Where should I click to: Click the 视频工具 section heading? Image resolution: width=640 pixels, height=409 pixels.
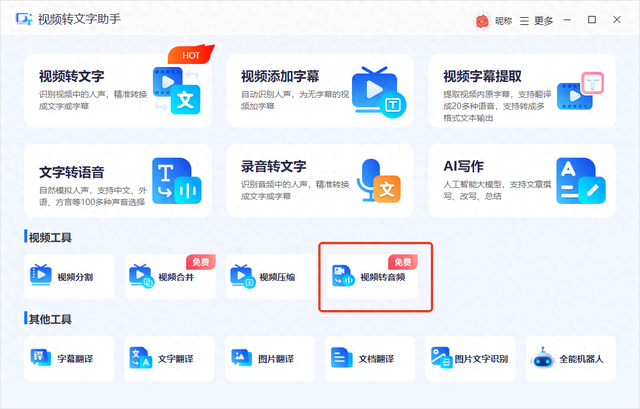tap(50, 238)
